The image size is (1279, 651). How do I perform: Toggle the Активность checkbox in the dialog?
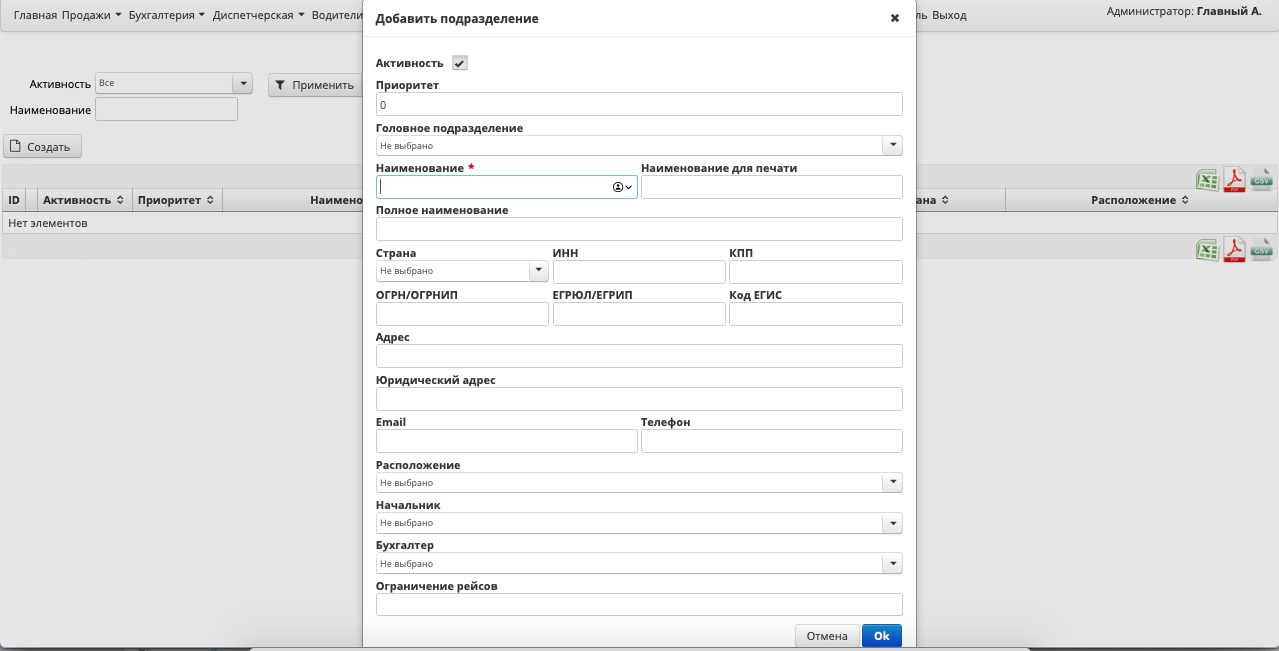tap(460, 63)
